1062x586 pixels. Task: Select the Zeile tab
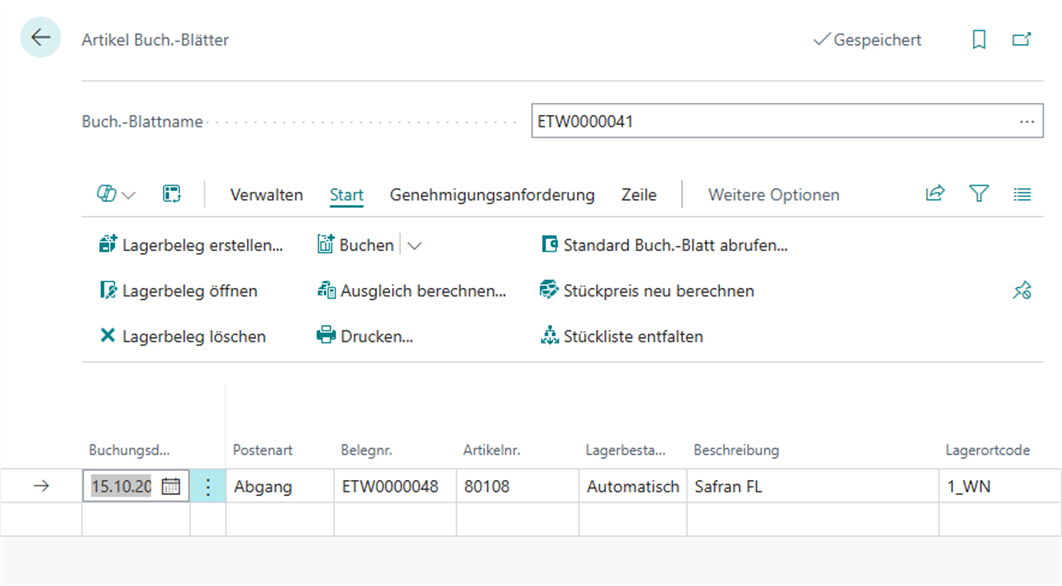point(639,195)
